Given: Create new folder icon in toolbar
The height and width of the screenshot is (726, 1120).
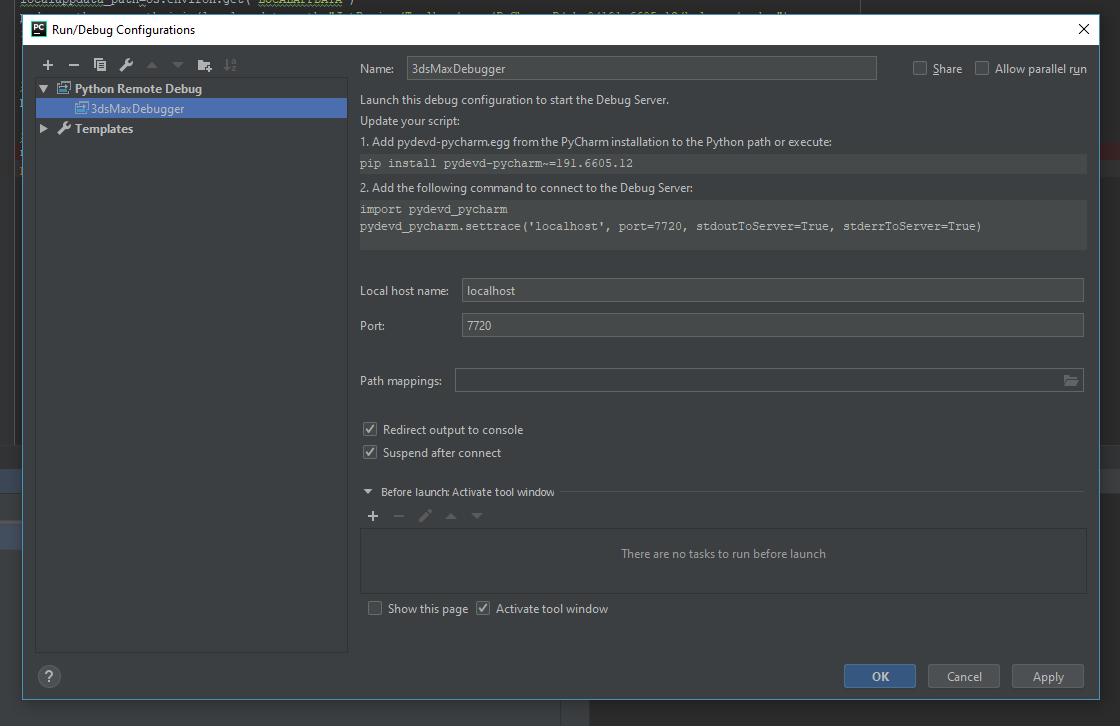Looking at the screenshot, I should (x=204, y=66).
